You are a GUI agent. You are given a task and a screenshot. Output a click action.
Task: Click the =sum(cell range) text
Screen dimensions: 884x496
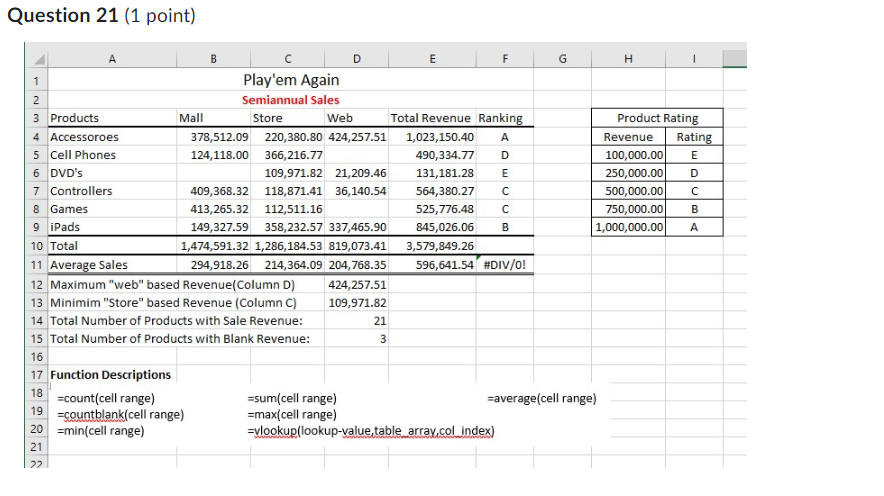(292, 398)
